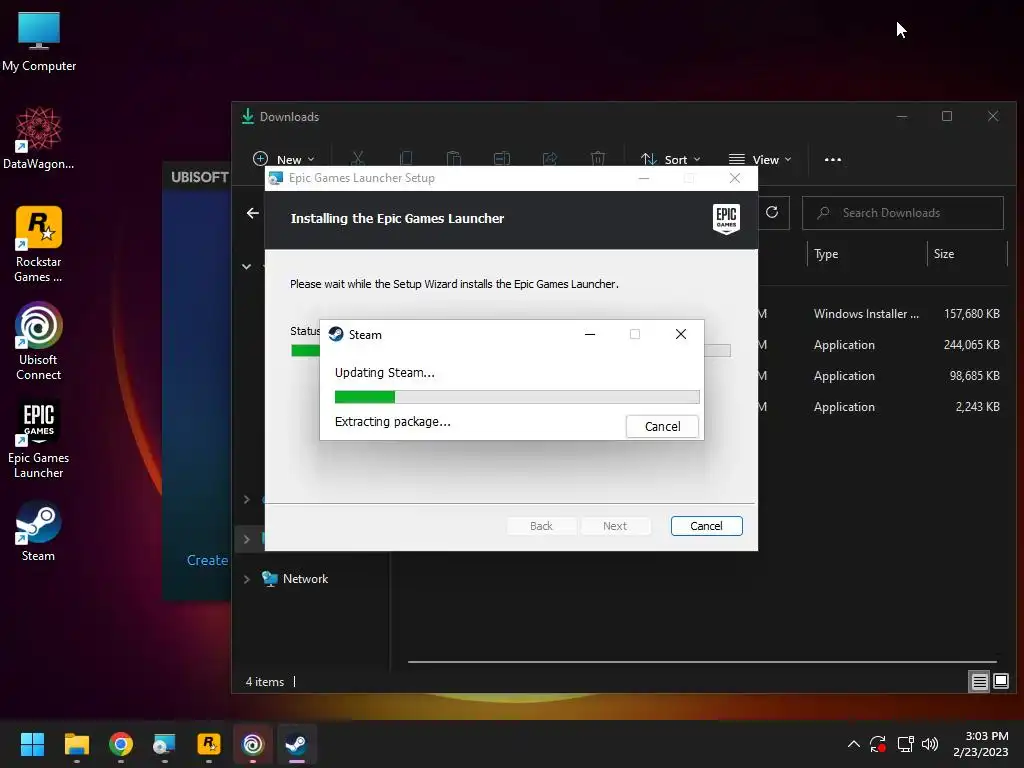Open the See more options menu

(833, 159)
